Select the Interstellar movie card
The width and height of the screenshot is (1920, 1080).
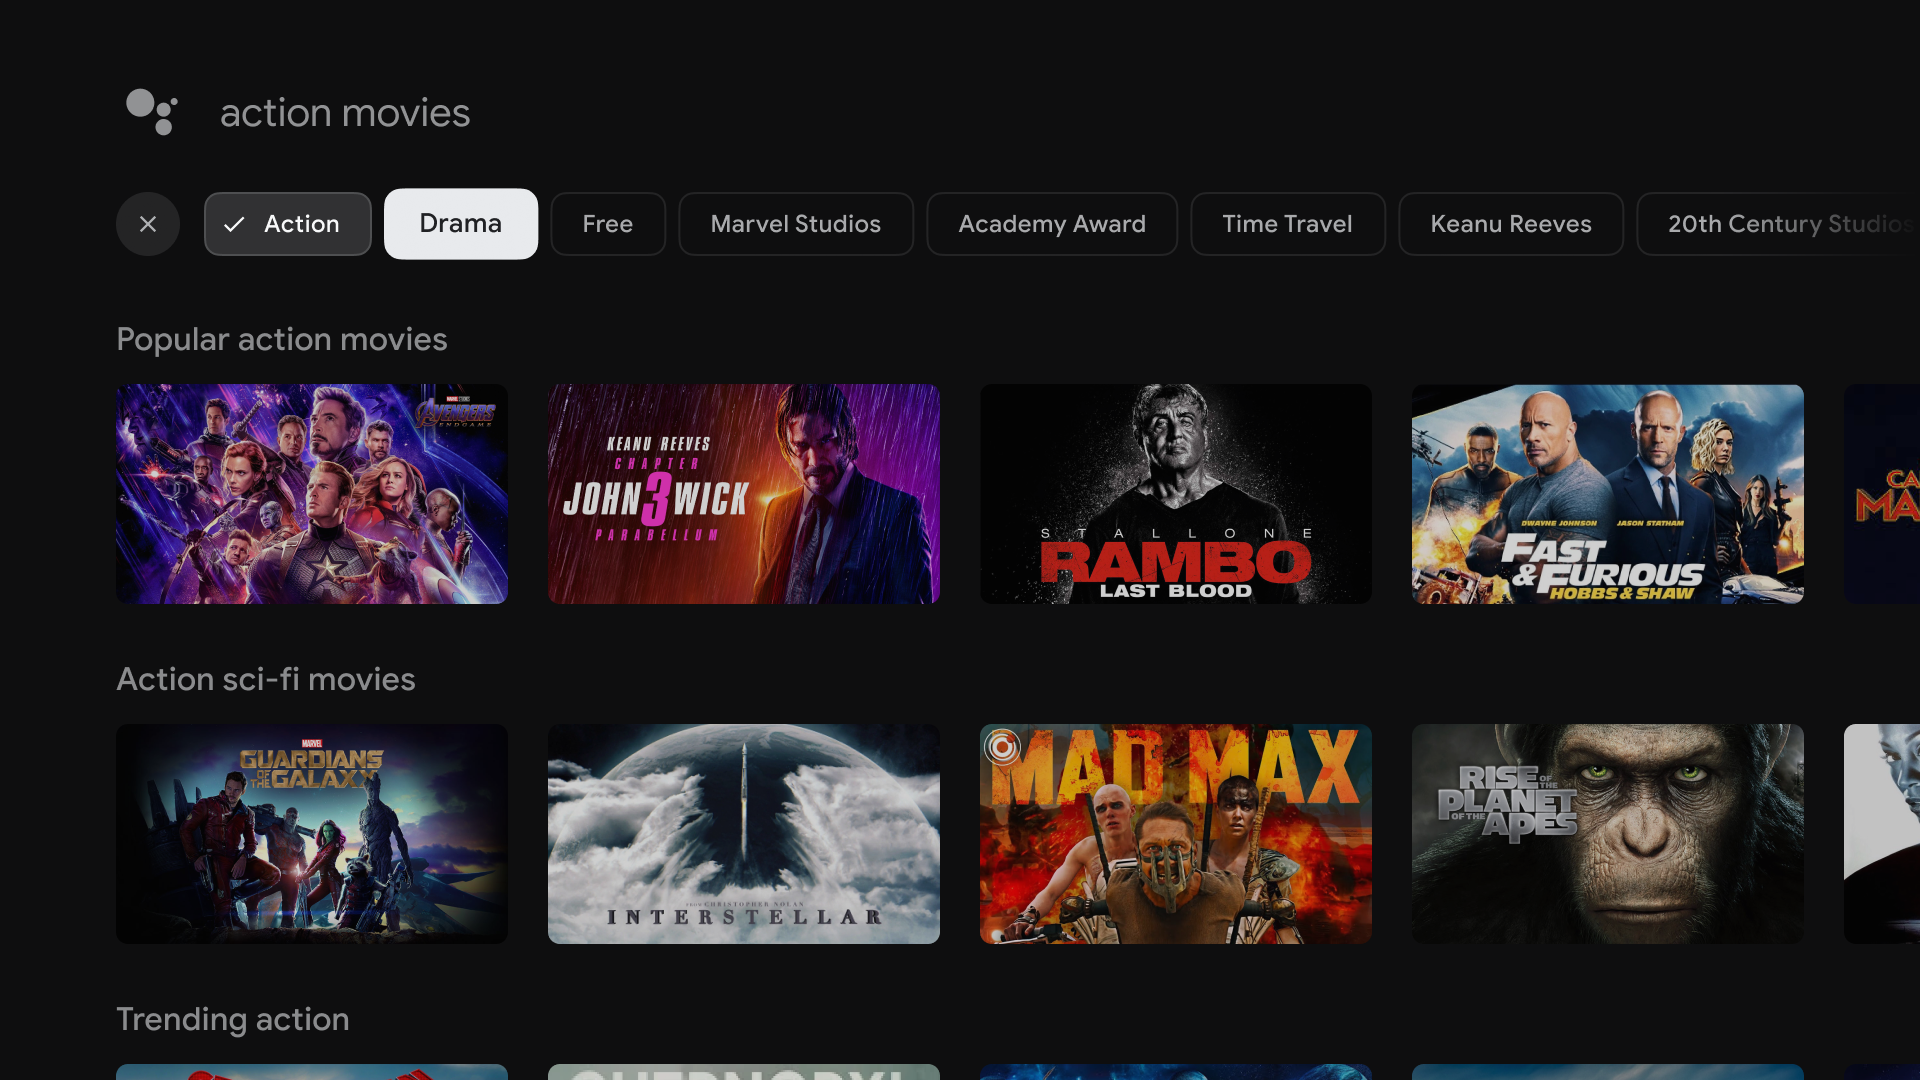tap(744, 834)
